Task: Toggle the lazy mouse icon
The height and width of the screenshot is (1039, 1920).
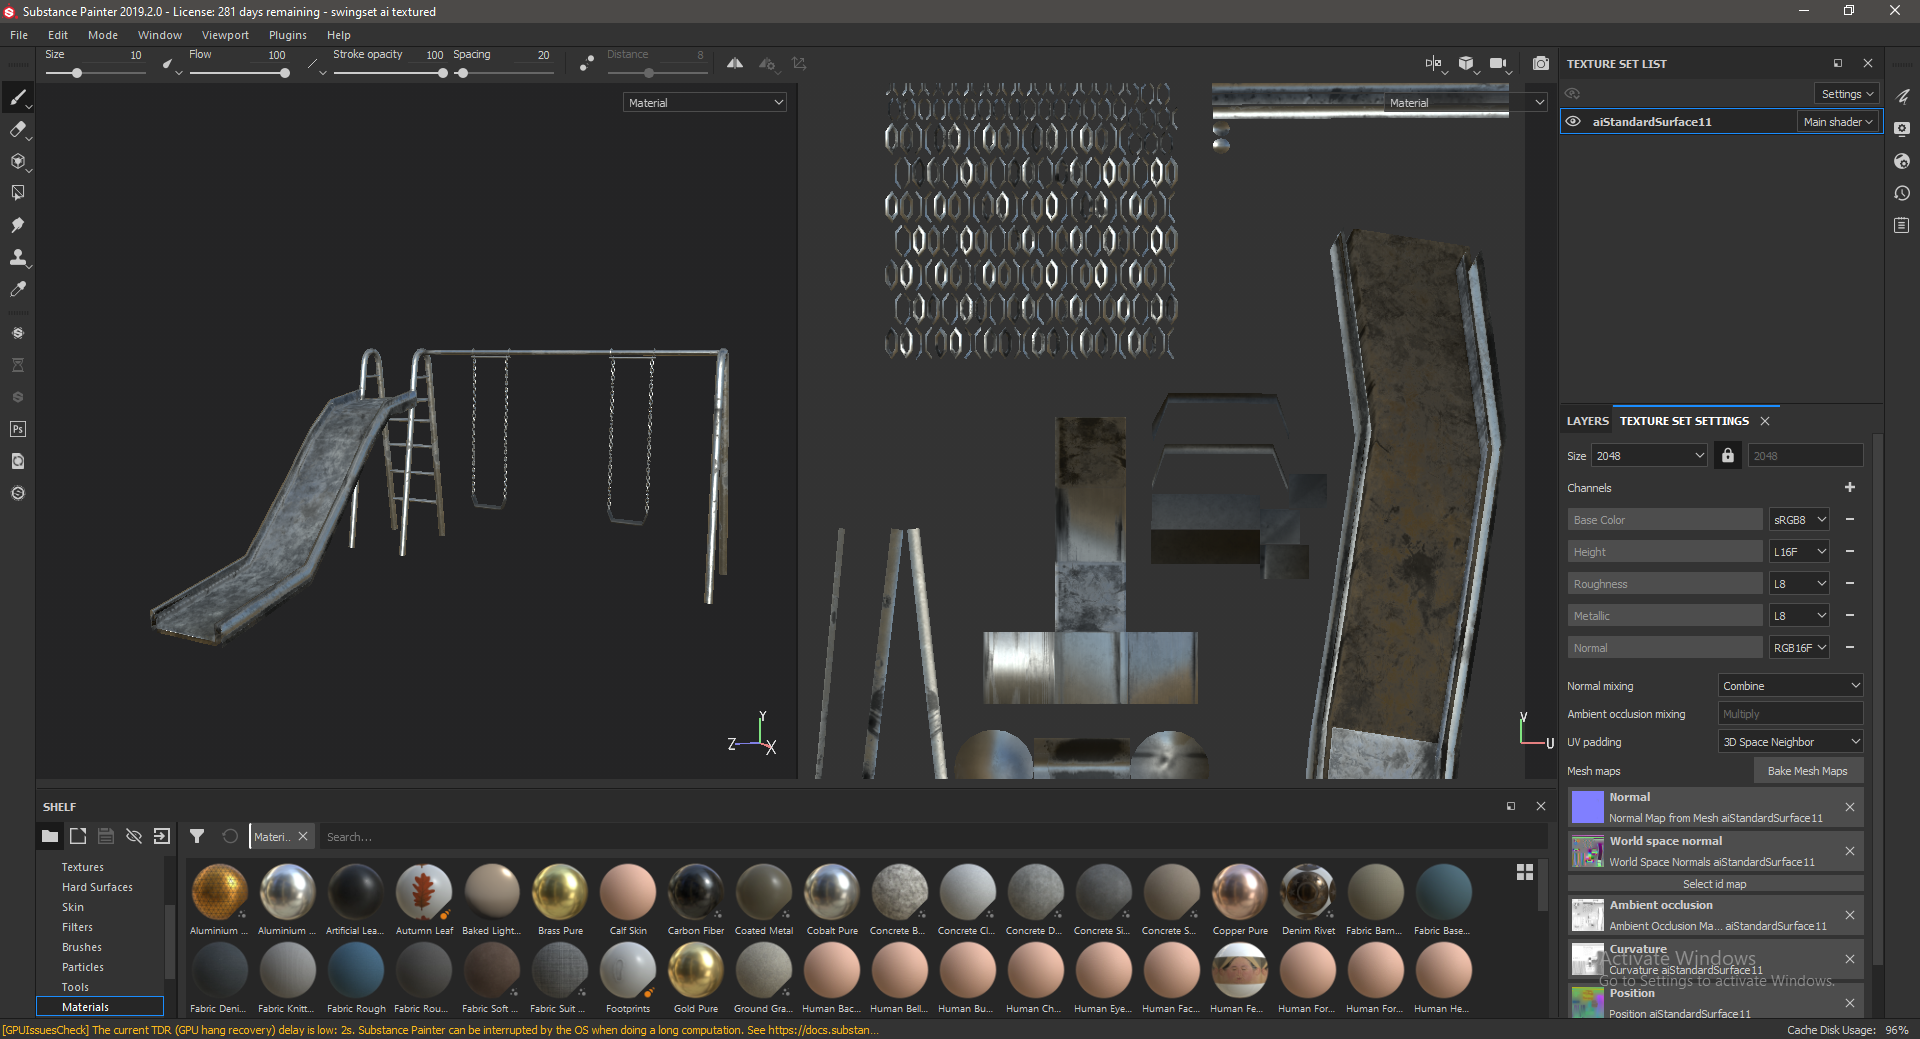Action: coord(587,63)
